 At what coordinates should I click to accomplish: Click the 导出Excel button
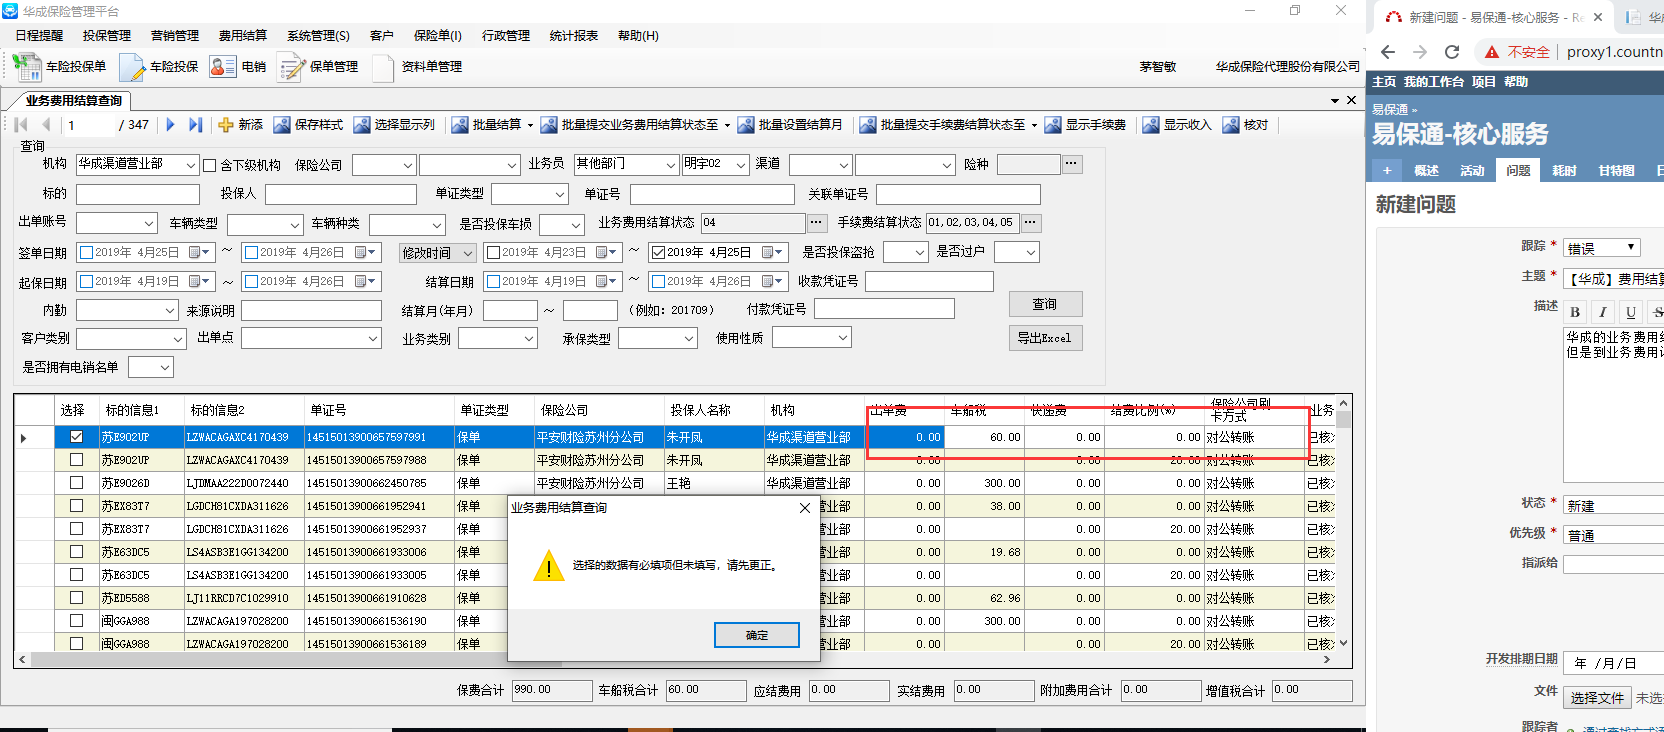tap(1045, 338)
